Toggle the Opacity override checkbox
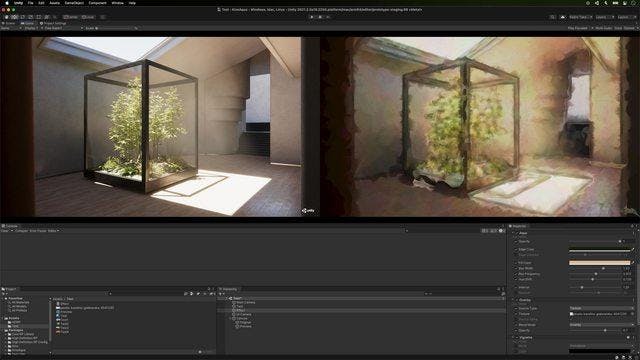The height and width of the screenshot is (360, 640). (x=516, y=241)
